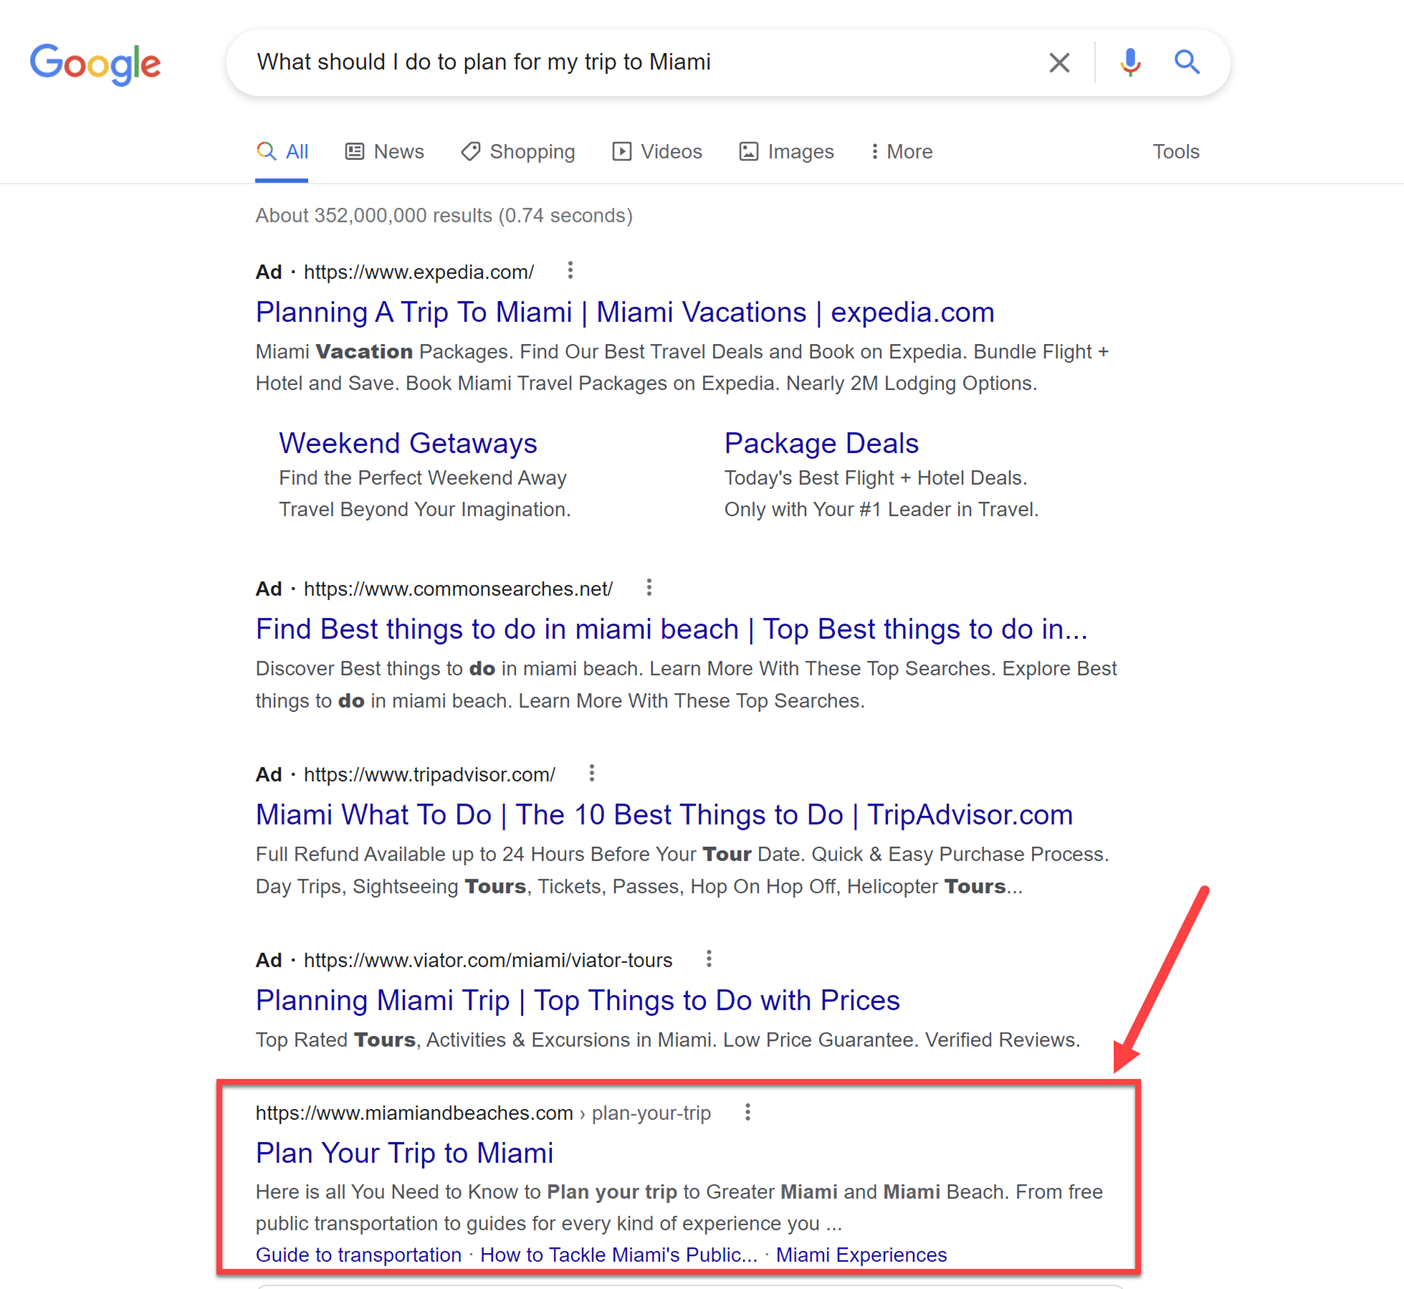The height and width of the screenshot is (1289, 1404).
Task: Expand the More search categories menu
Action: tap(901, 152)
